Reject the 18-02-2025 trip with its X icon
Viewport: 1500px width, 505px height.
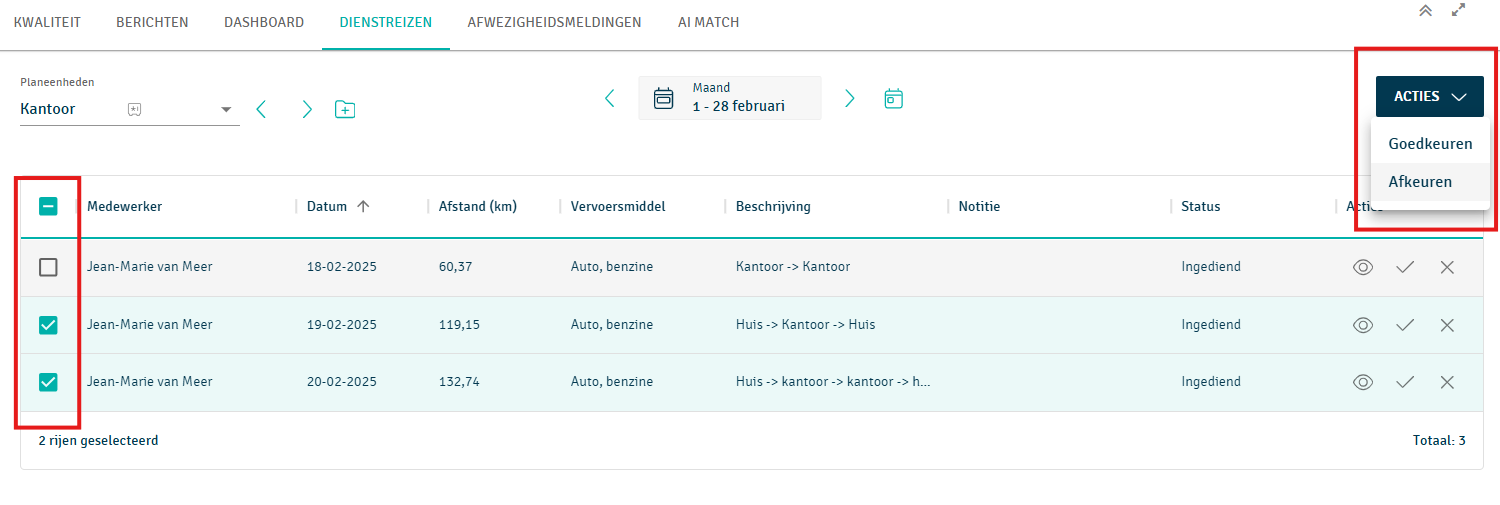point(1447,267)
